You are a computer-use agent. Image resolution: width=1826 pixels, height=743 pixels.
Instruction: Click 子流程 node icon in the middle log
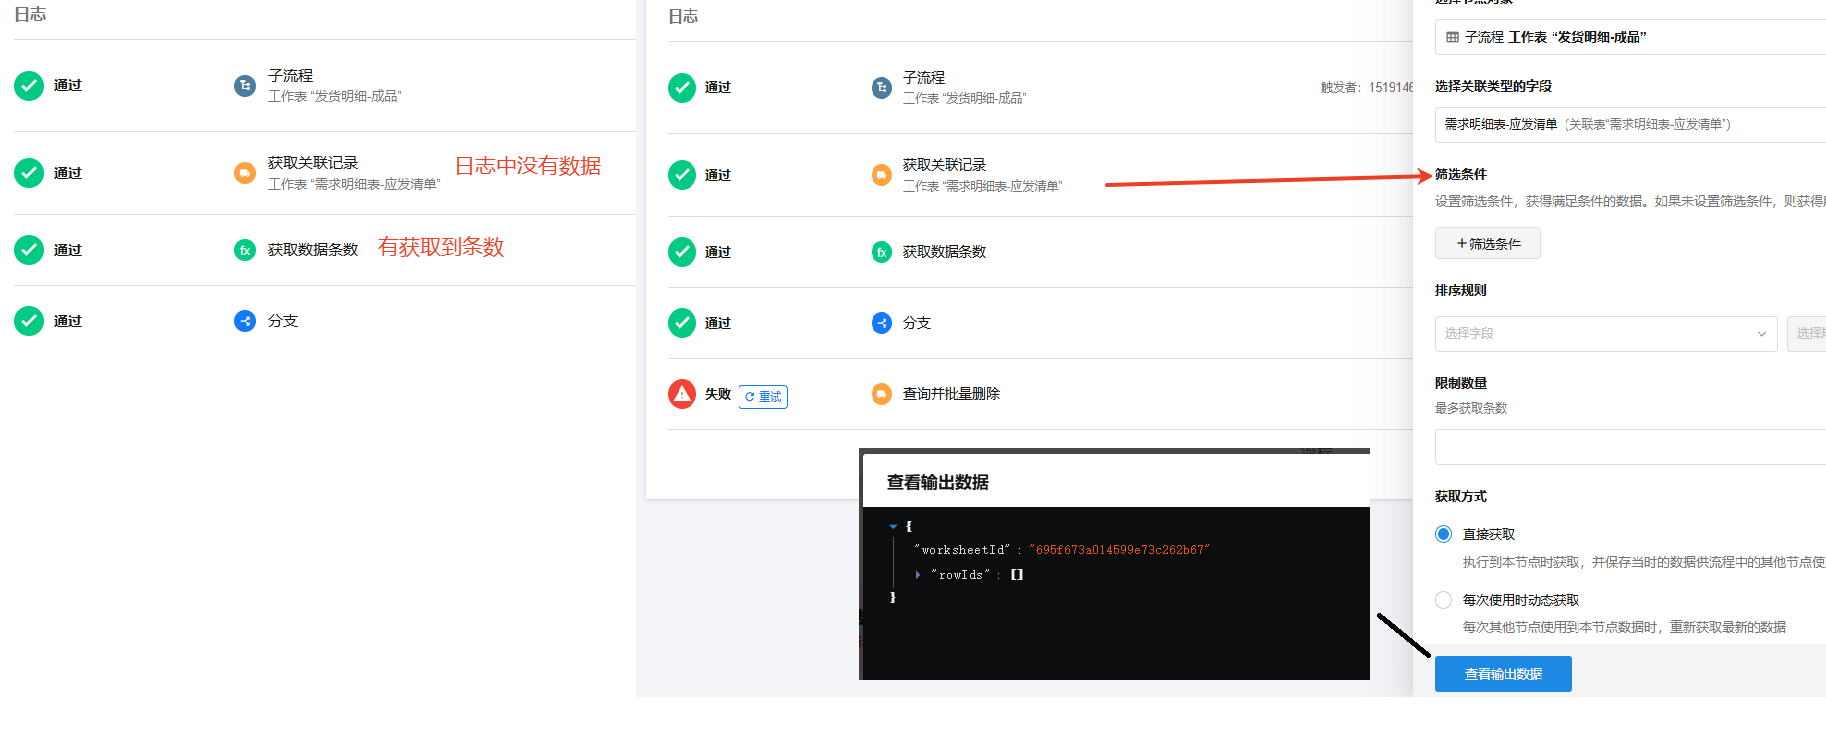click(882, 88)
